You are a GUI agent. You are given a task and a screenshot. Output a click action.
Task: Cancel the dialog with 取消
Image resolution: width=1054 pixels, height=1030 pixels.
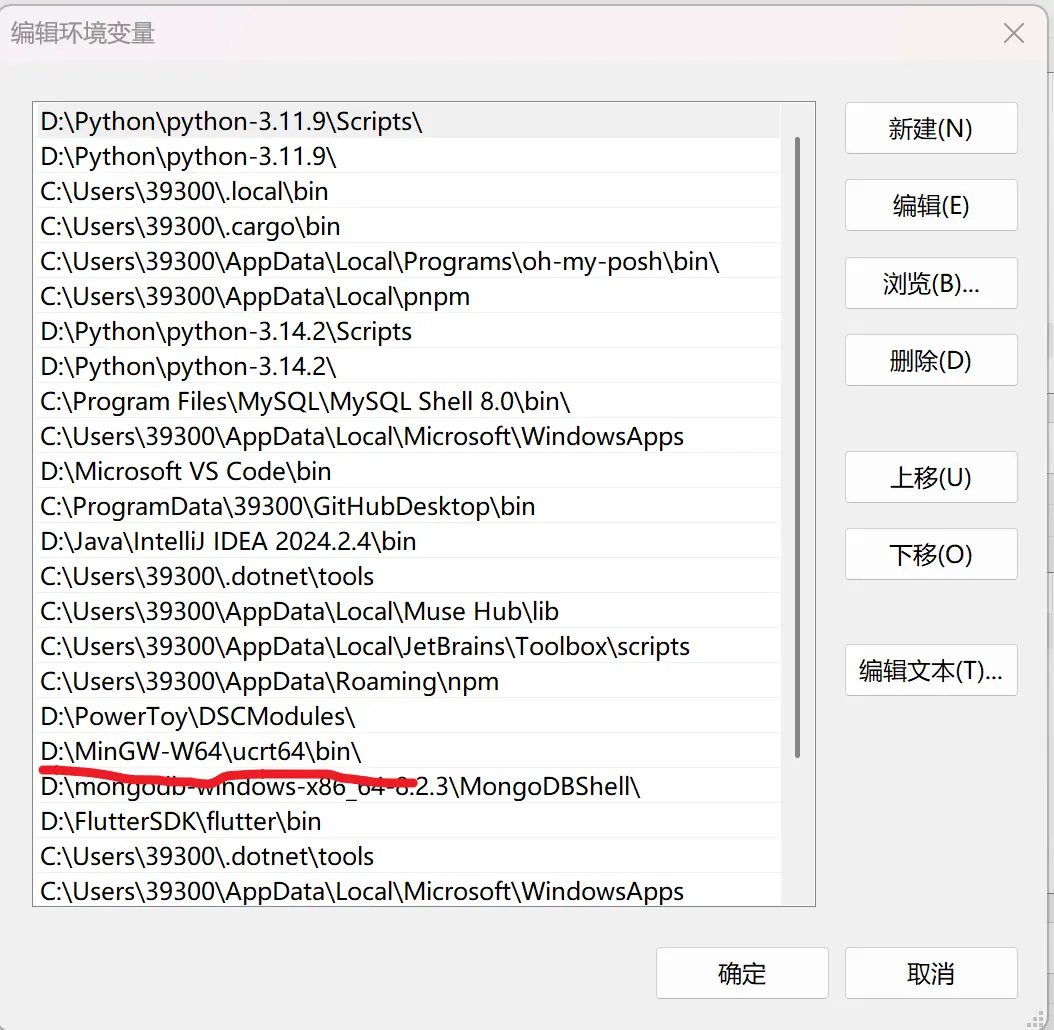point(931,973)
